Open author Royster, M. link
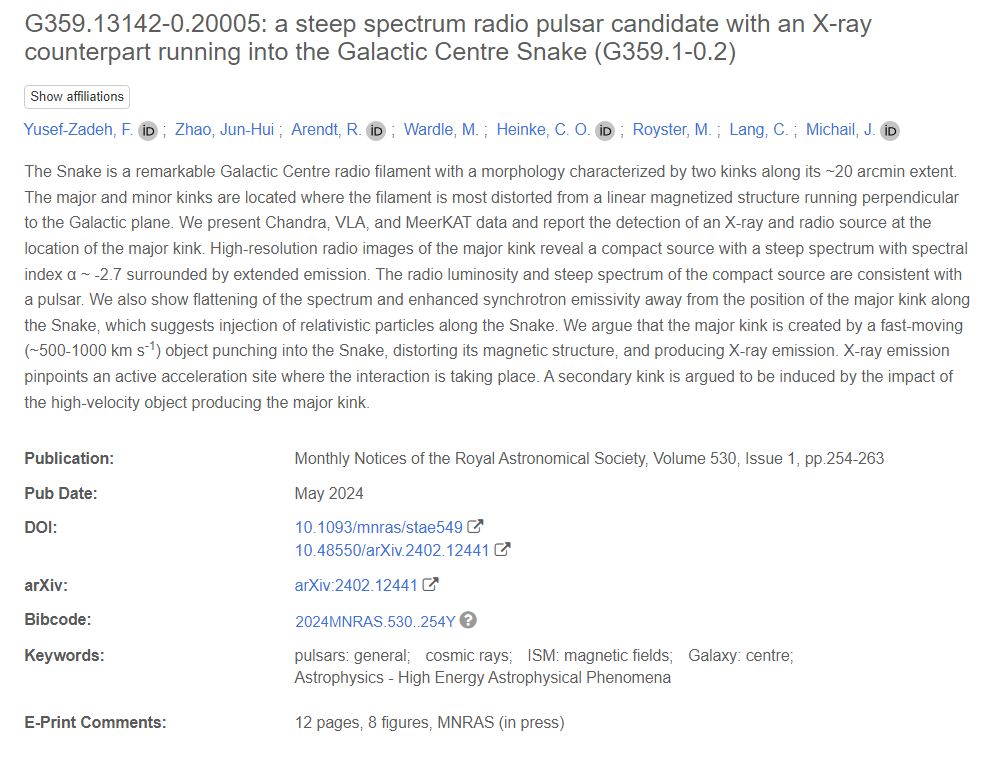994x758 pixels. tap(672, 130)
